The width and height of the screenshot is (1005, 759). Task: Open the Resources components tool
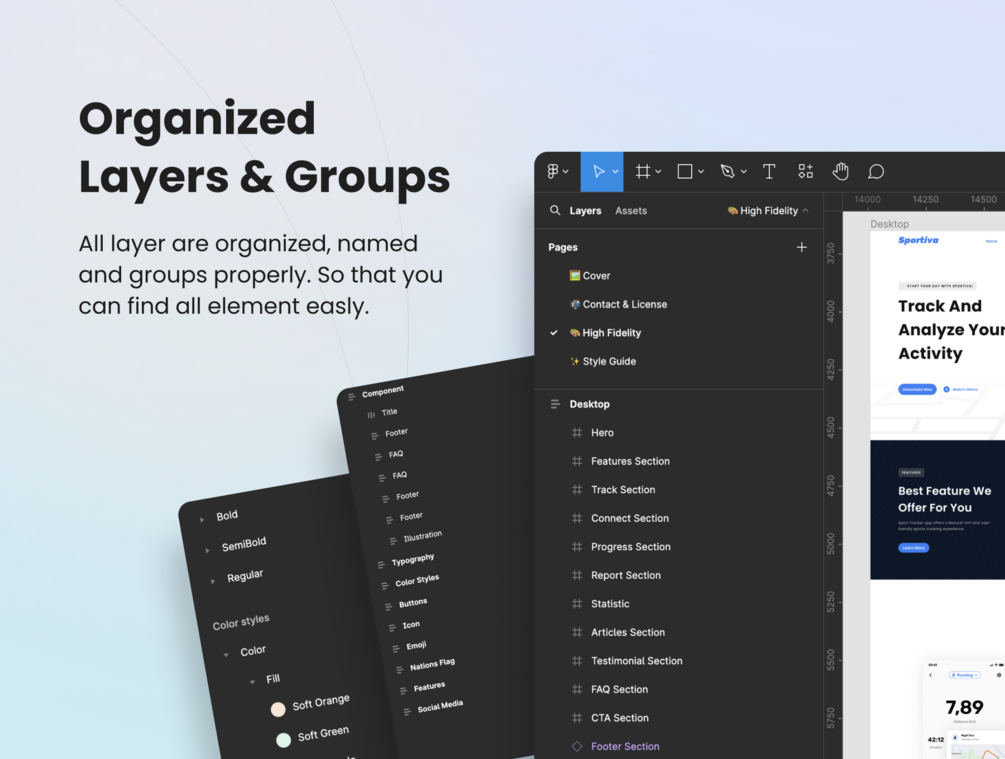point(806,171)
